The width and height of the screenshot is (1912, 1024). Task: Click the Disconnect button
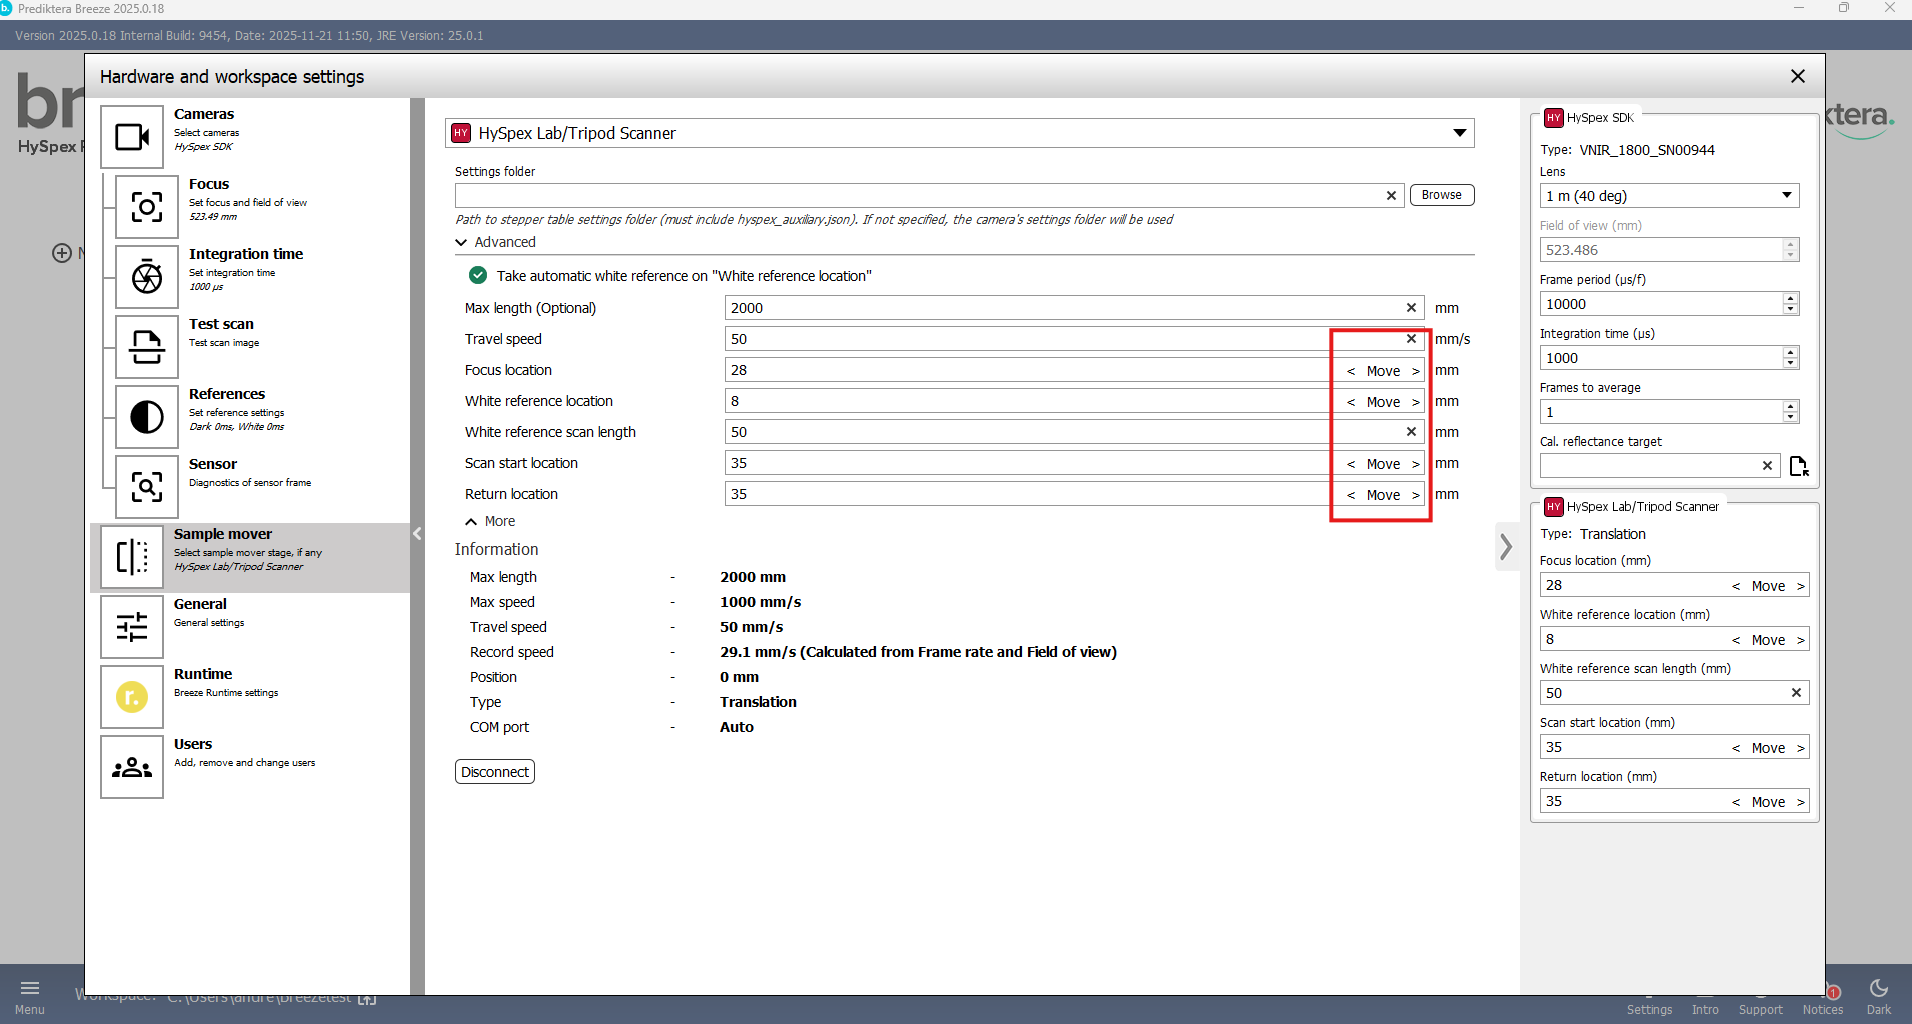pyautogui.click(x=495, y=772)
